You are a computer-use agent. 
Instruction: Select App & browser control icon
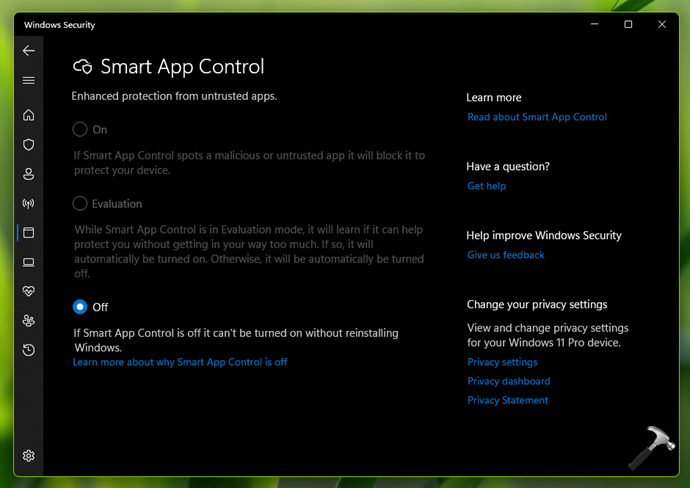point(29,232)
